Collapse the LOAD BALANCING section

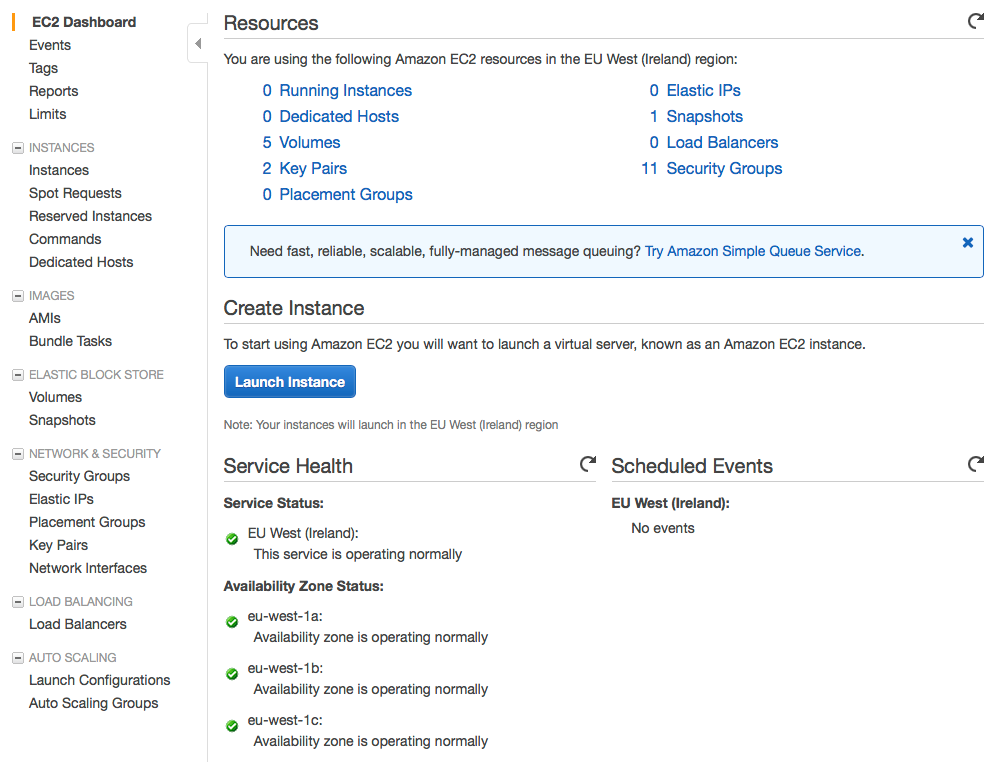click(18, 602)
